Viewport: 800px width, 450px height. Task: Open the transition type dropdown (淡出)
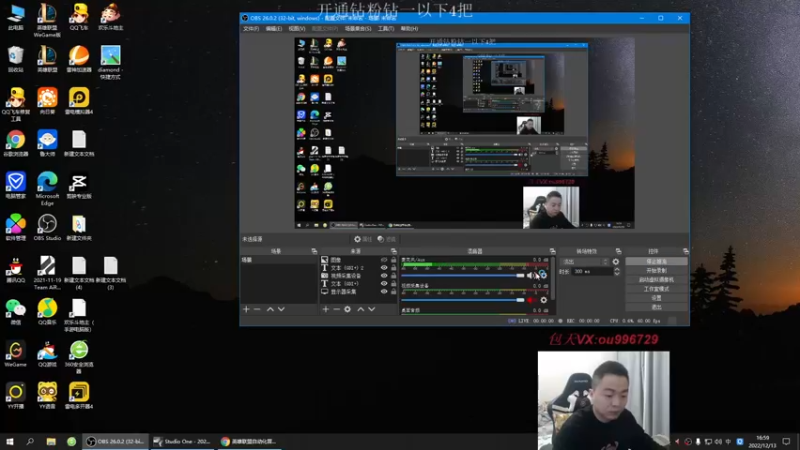(x=584, y=262)
